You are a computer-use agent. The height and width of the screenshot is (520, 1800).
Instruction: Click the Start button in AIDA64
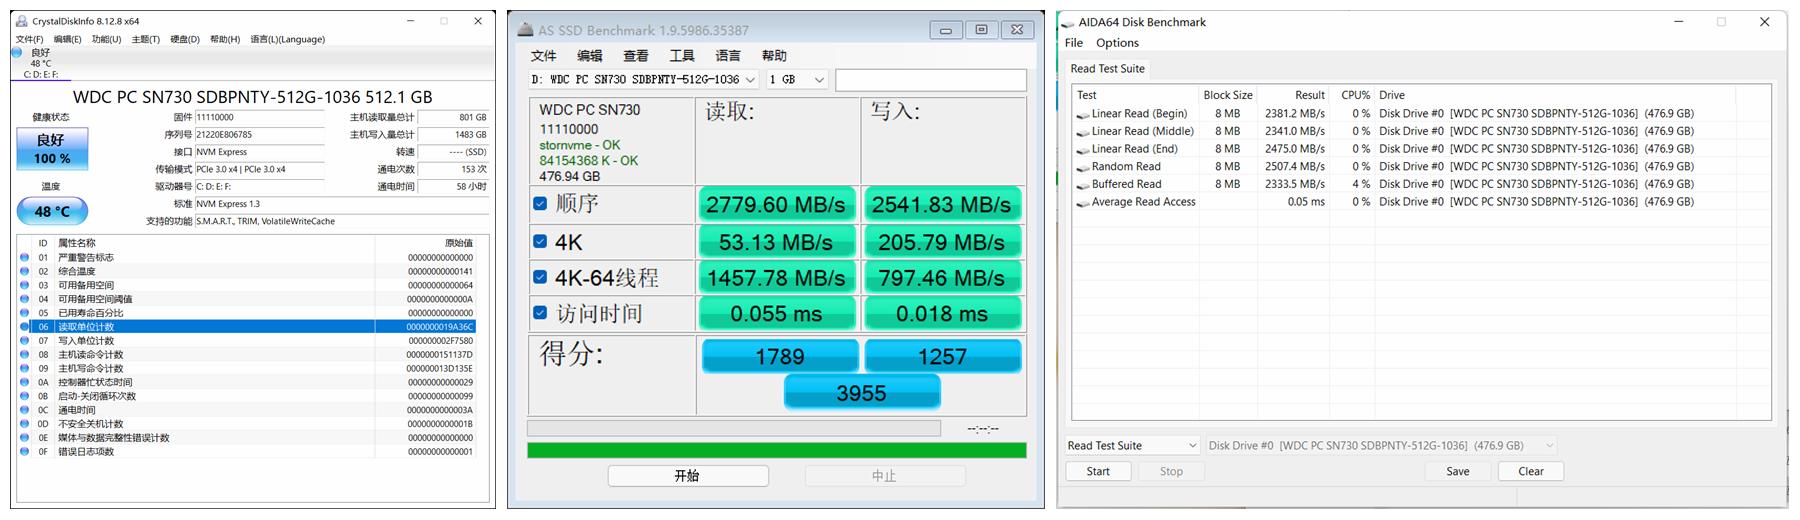tap(1098, 471)
